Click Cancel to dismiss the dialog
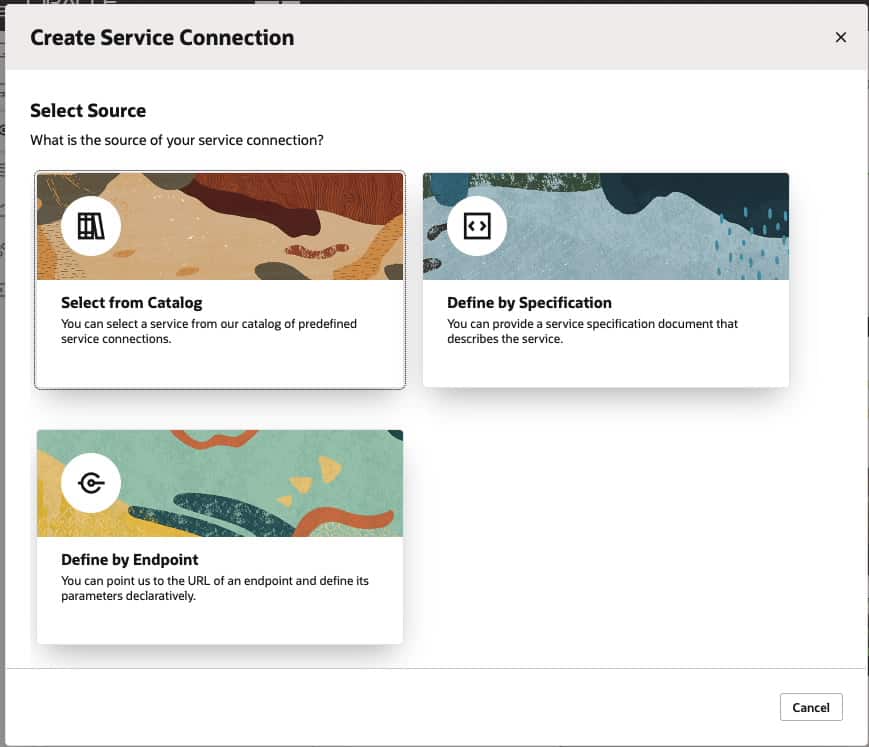 pyautogui.click(x=810, y=707)
